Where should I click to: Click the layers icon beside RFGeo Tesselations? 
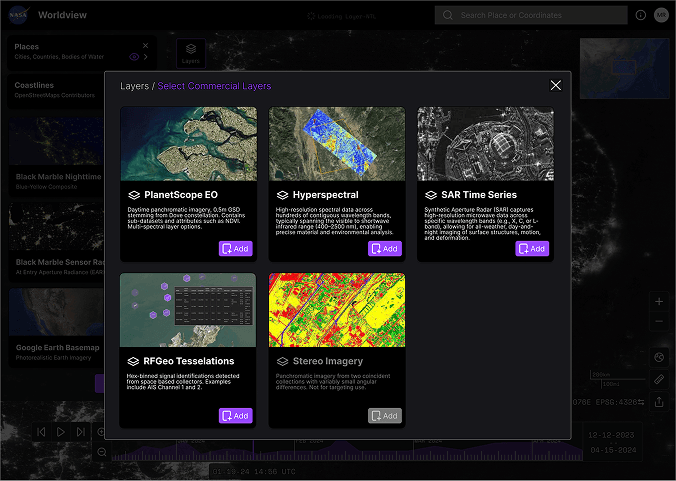click(133, 361)
